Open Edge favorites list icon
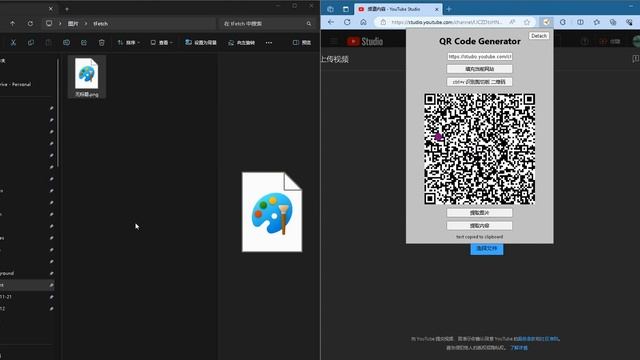The width and height of the screenshot is (640, 360). [596, 22]
